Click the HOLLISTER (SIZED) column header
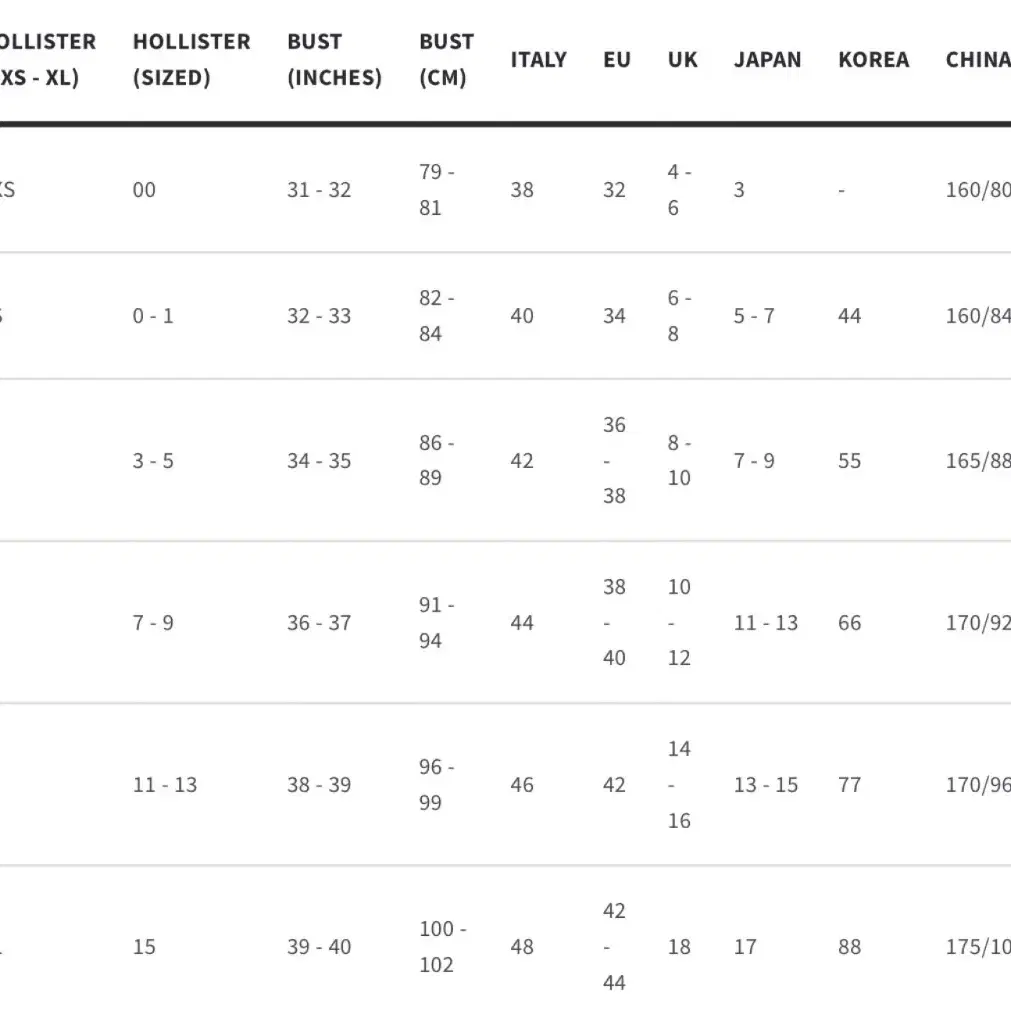This screenshot has height=1011, width=1011. pyautogui.click(x=191, y=59)
